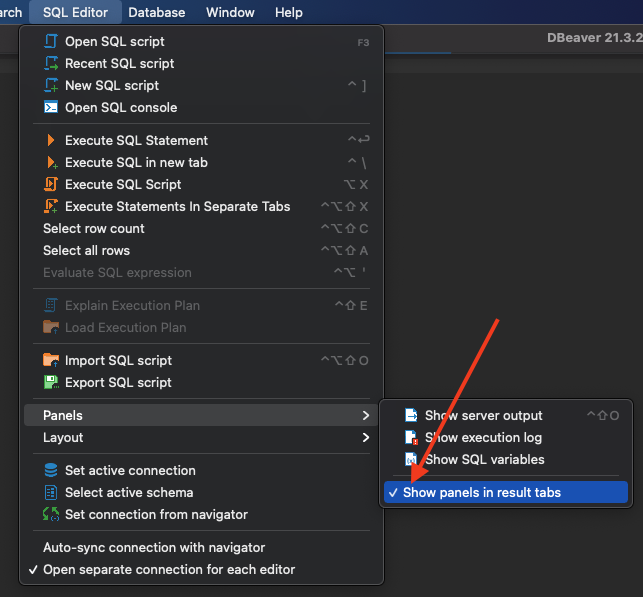The width and height of the screenshot is (643, 597).
Task: Click the Load Execution Plan folder icon
Action: click(x=51, y=327)
